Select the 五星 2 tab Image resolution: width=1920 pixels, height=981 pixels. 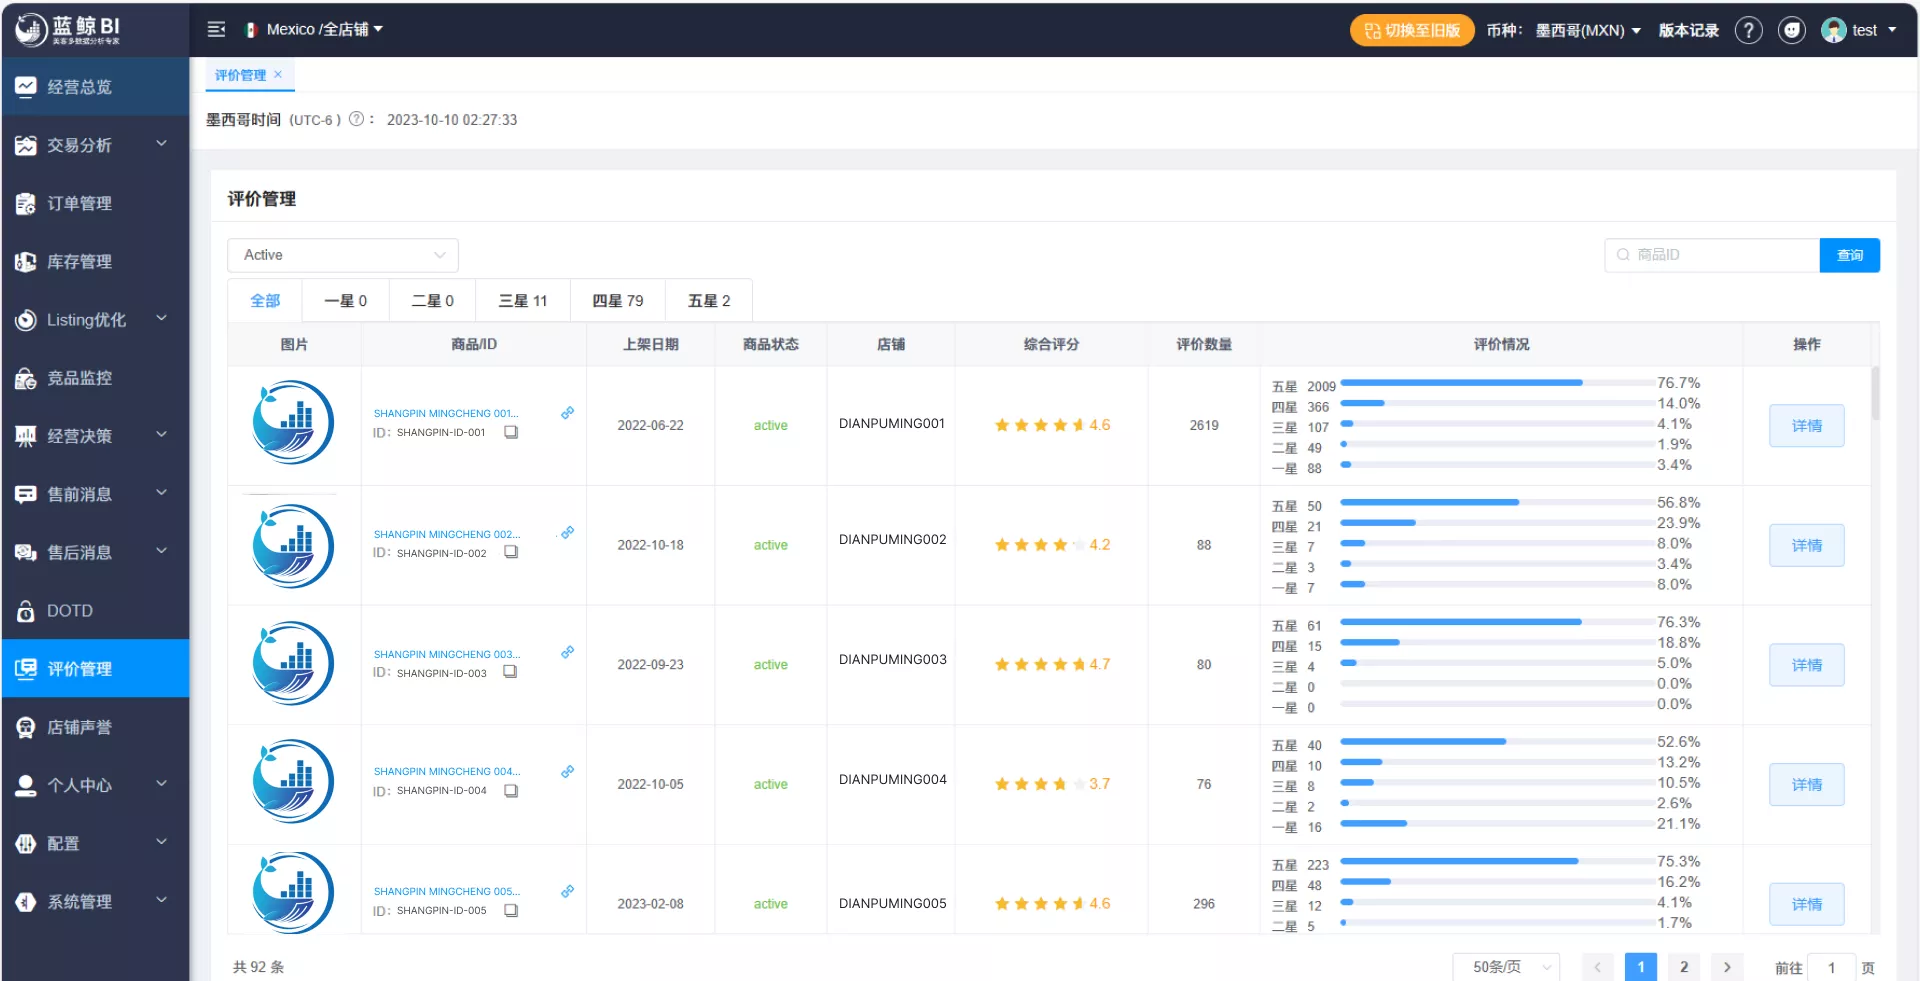709,301
